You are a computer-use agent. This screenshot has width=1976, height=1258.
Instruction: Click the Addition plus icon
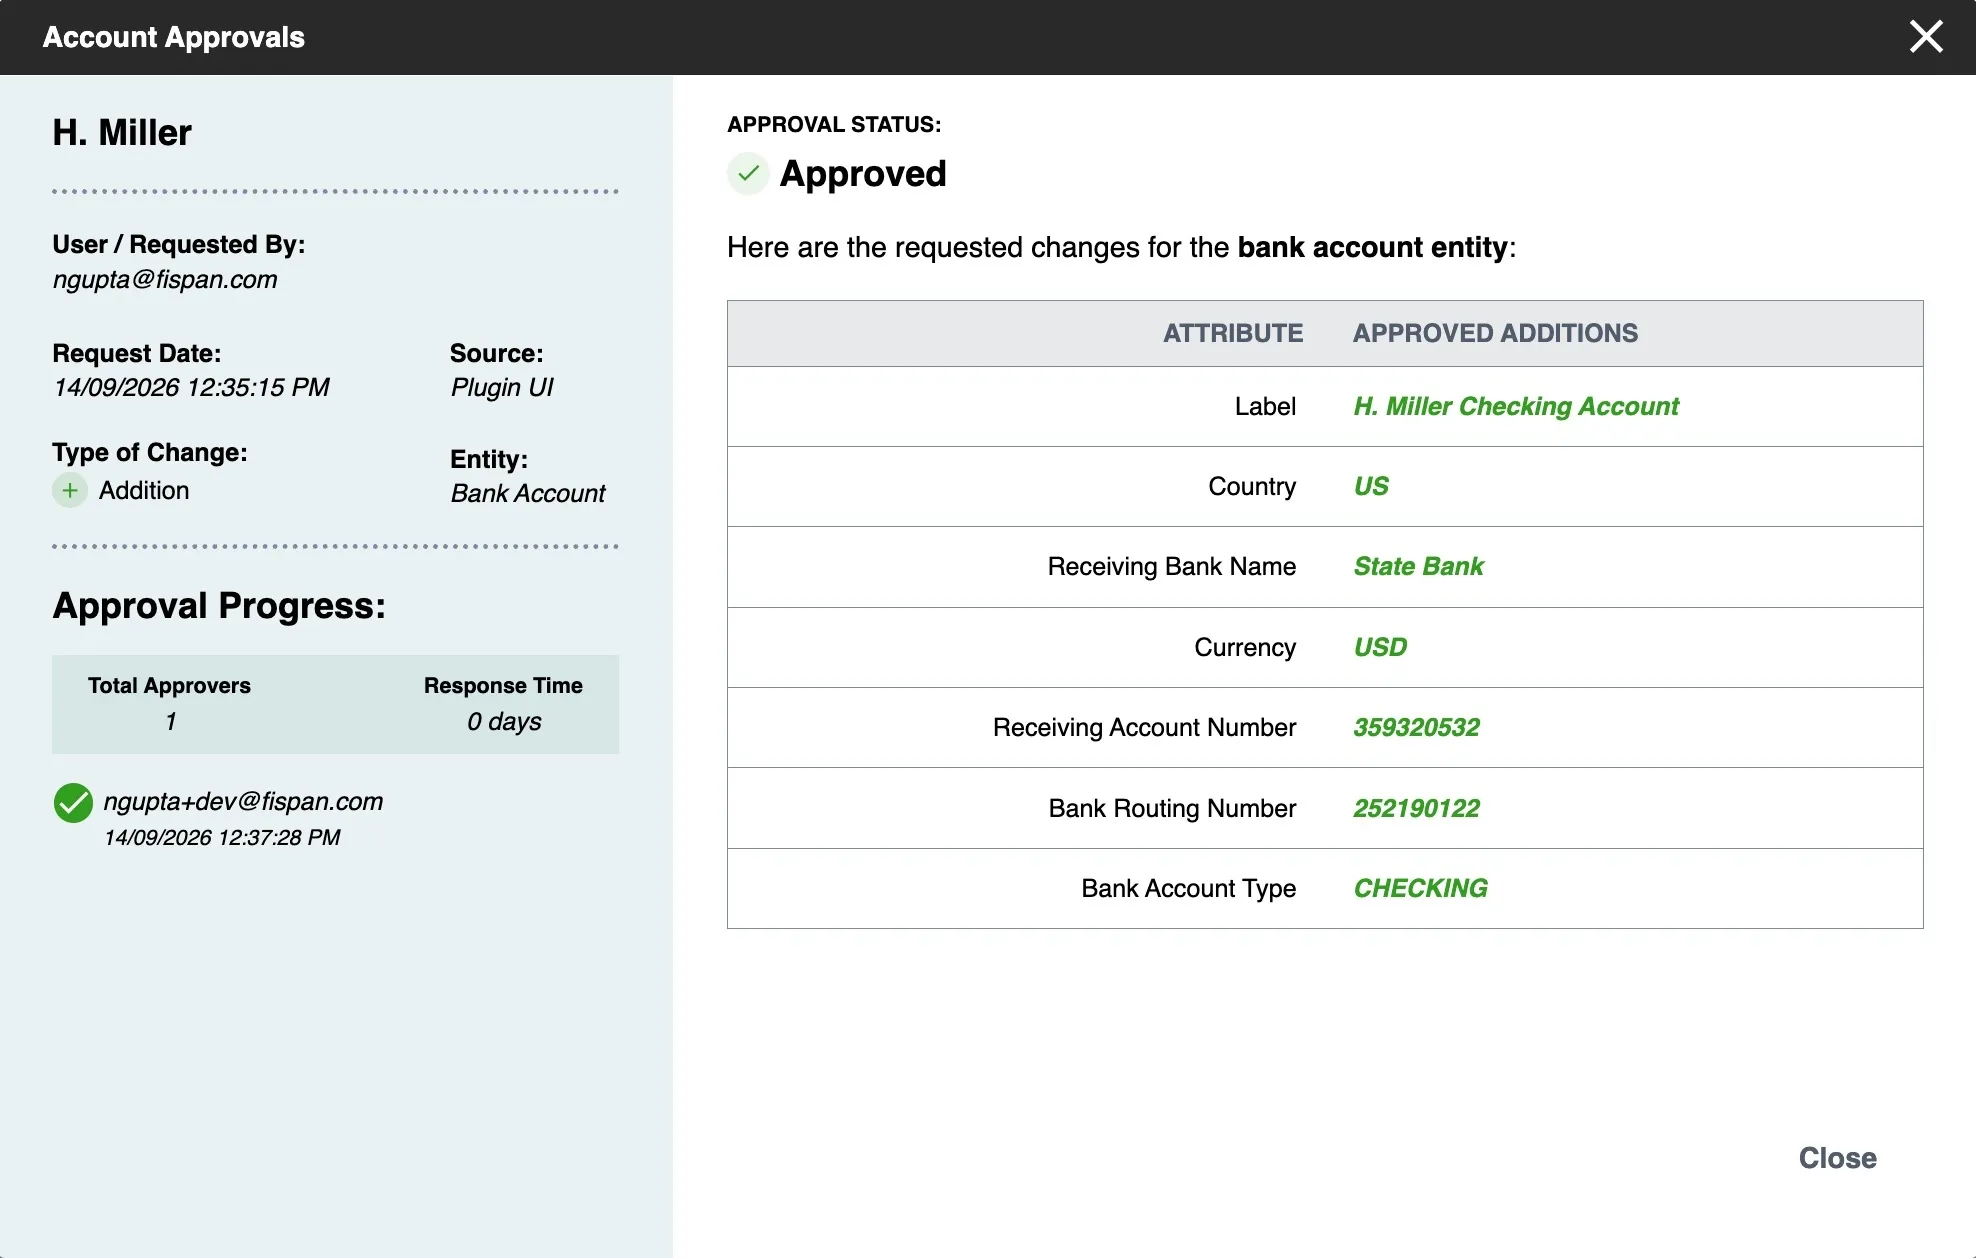70,491
